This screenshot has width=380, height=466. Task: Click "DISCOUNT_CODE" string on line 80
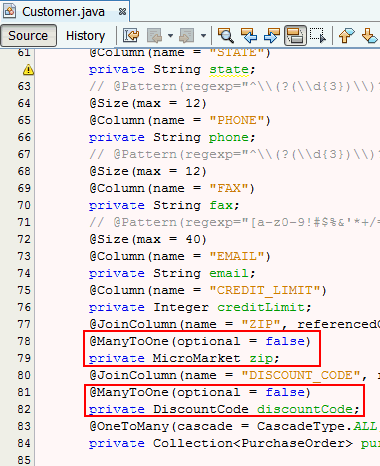(300, 375)
